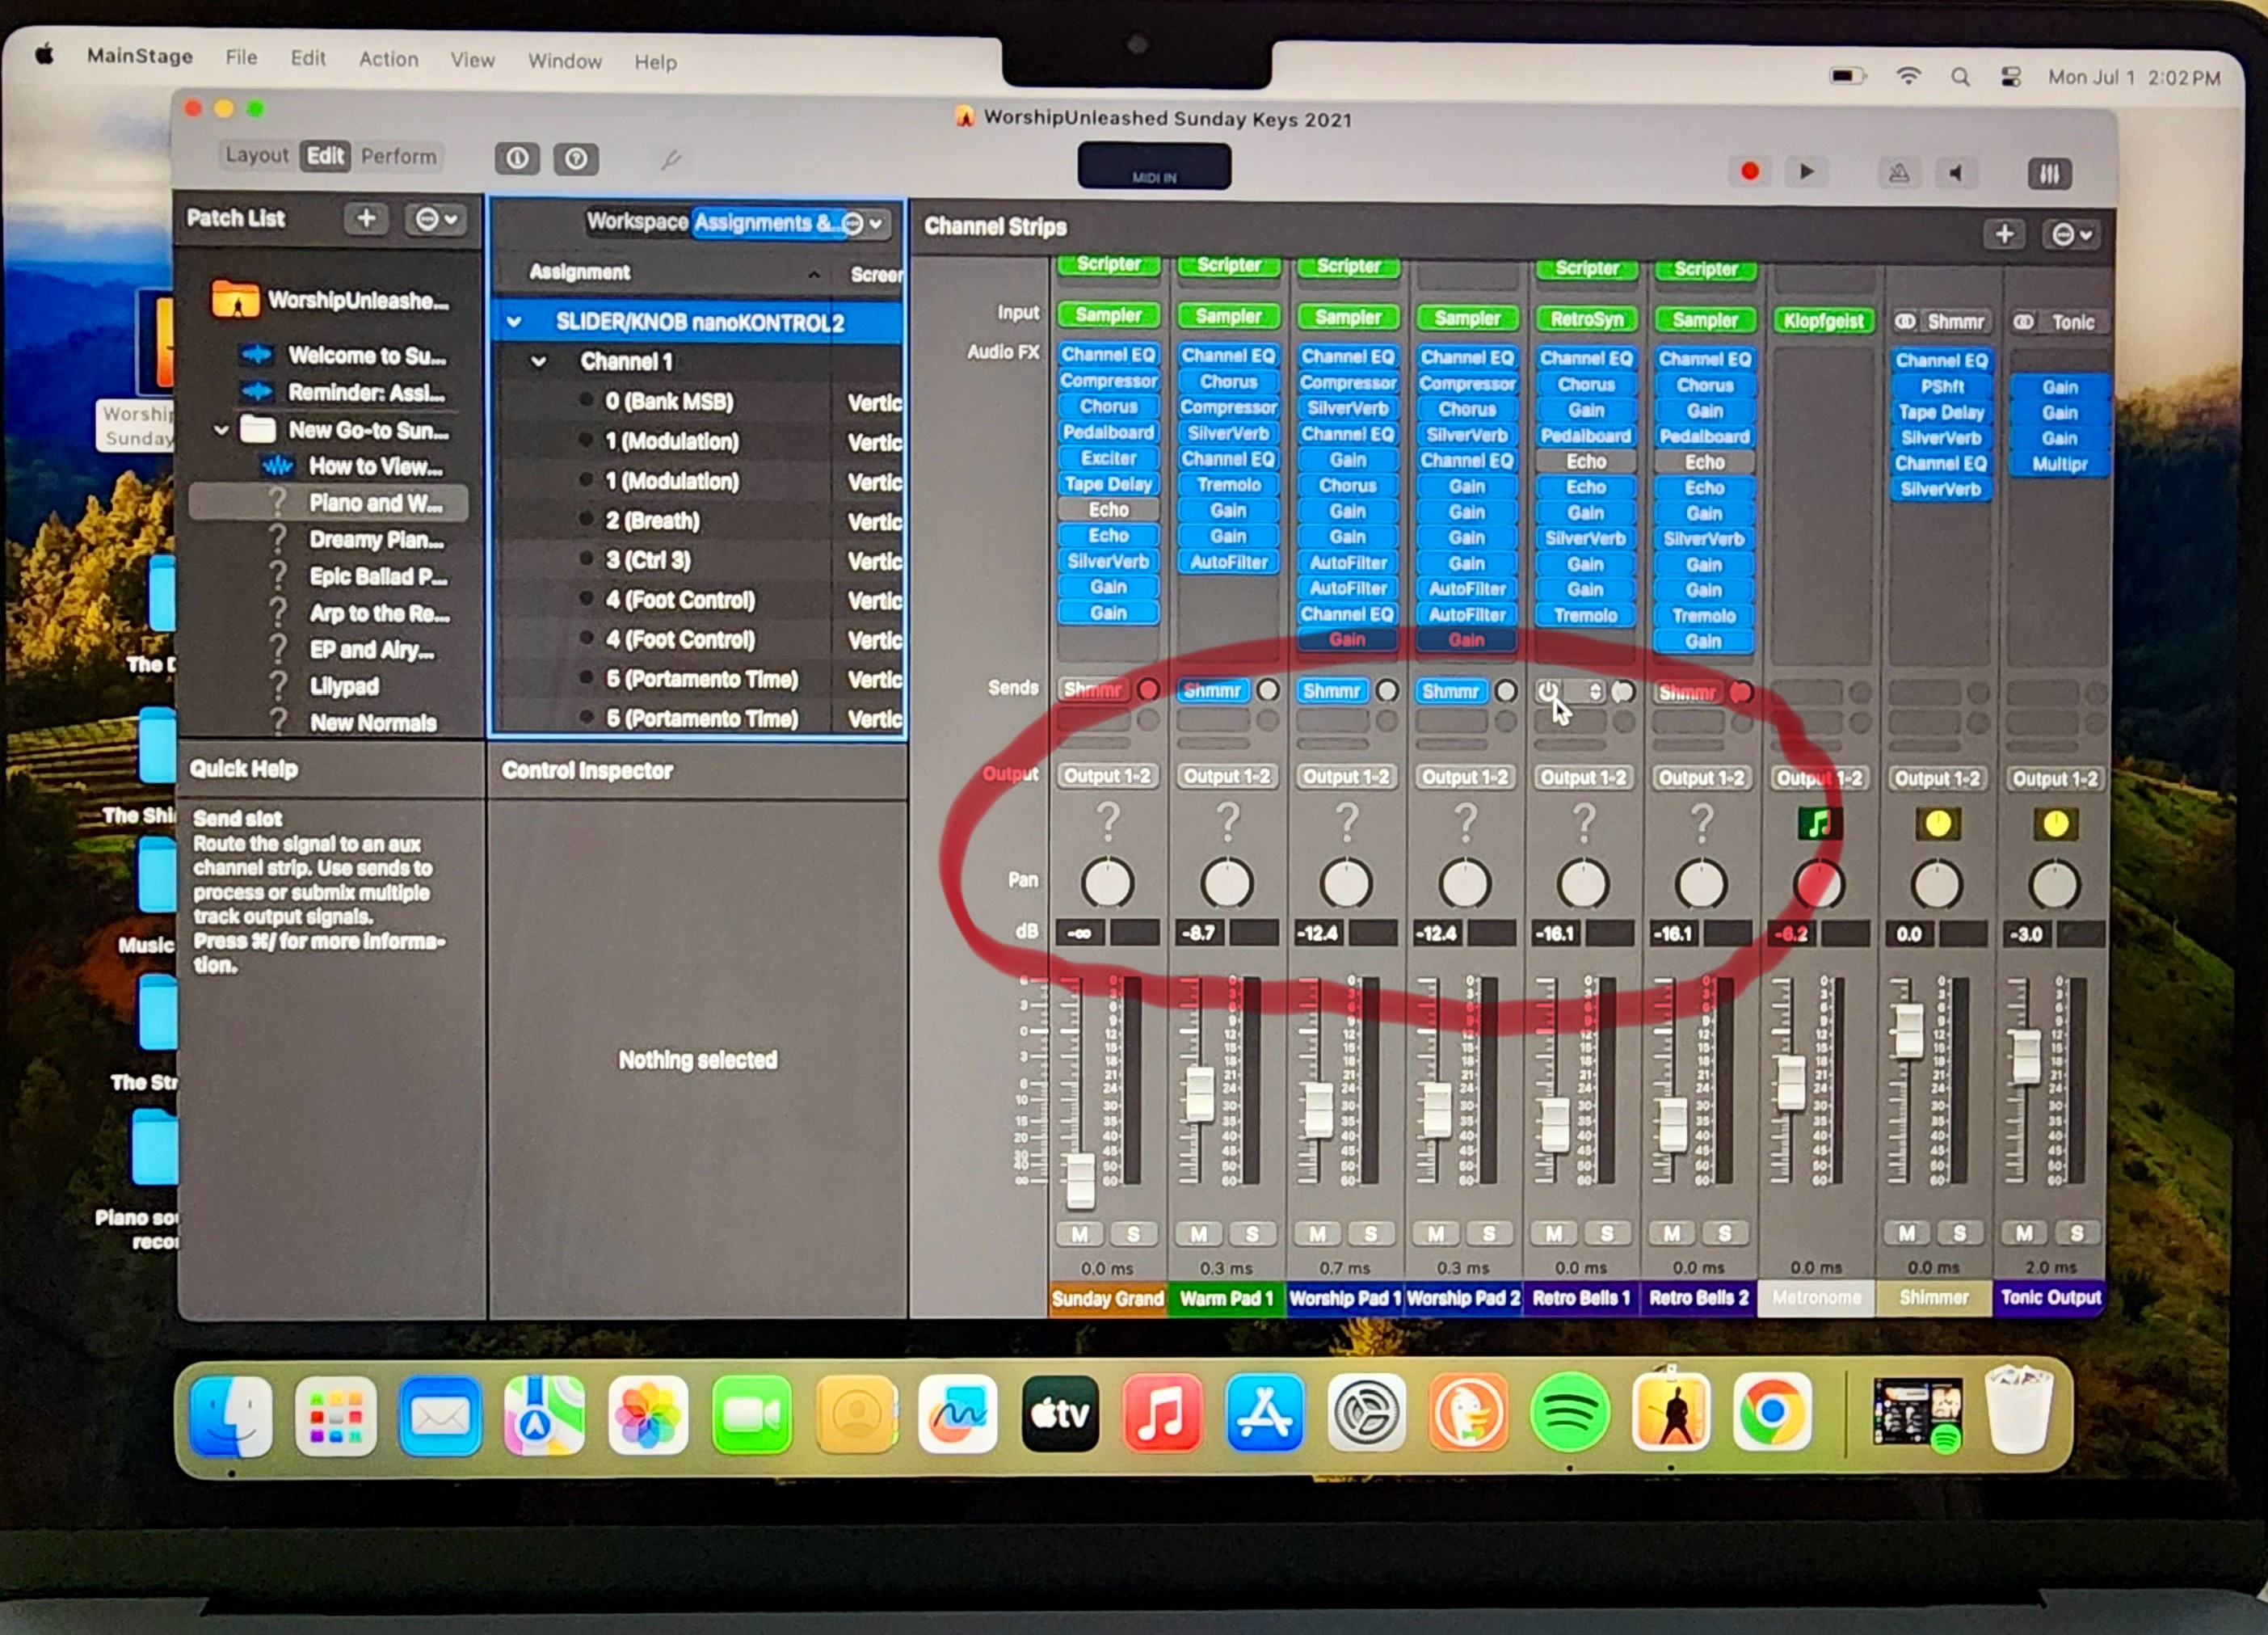Click the master mute speaker icon
The width and height of the screenshot is (2268, 1635).
point(1956,173)
